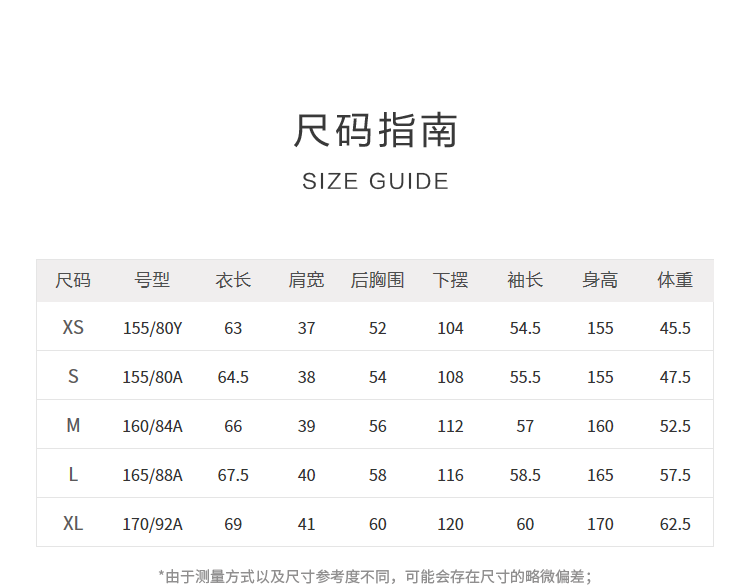Select the 袖长 column header

525,281
